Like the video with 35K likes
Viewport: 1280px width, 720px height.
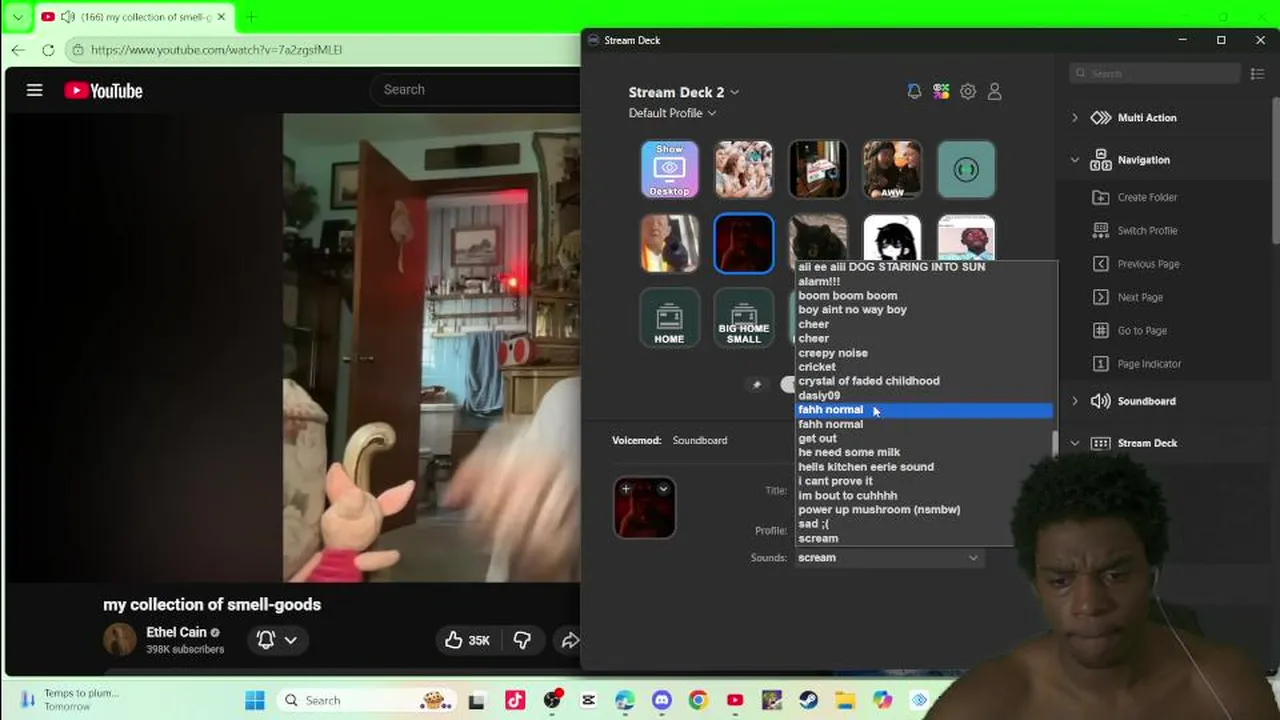click(467, 640)
